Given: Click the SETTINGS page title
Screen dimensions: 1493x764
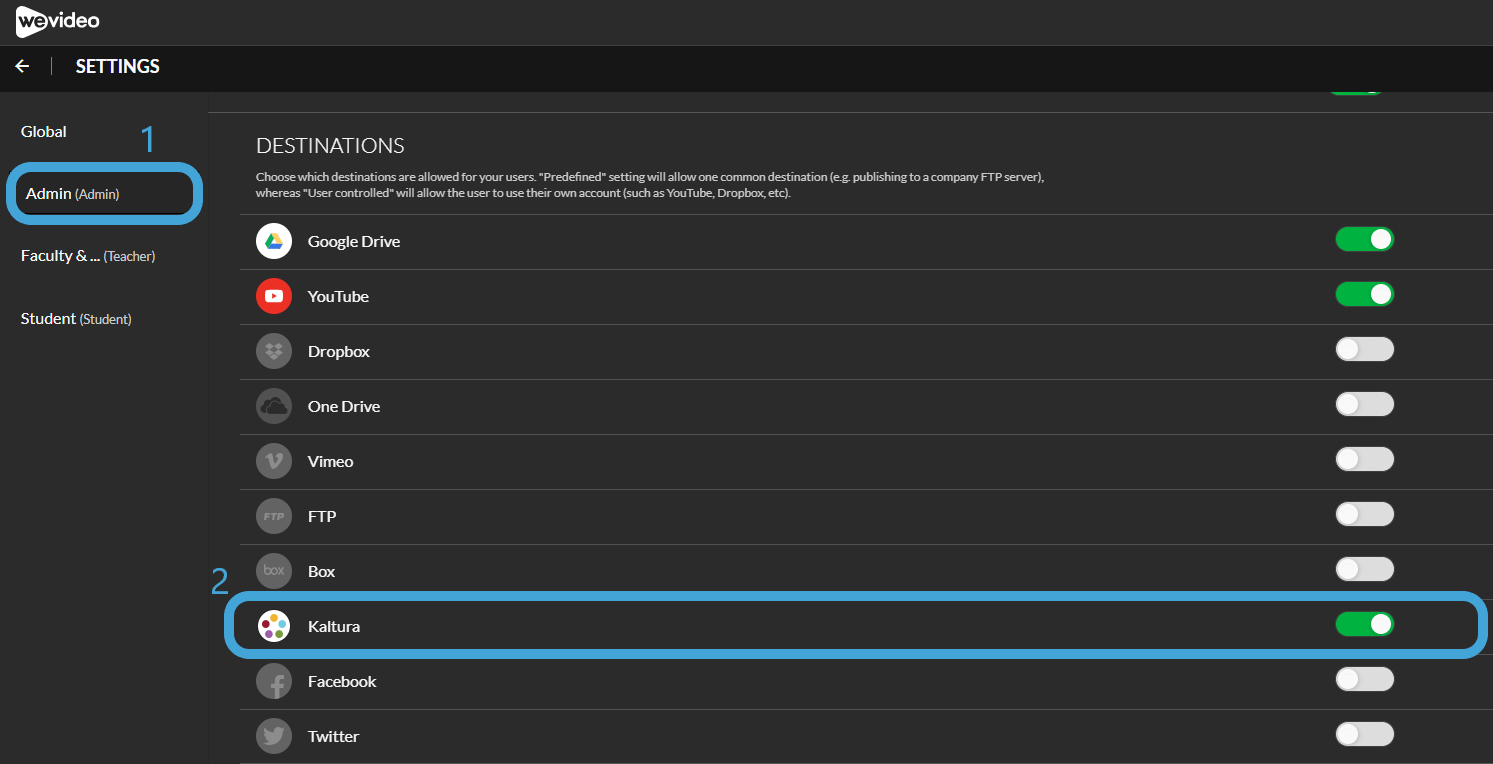Looking at the screenshot, I should click(x=118, y=66).
